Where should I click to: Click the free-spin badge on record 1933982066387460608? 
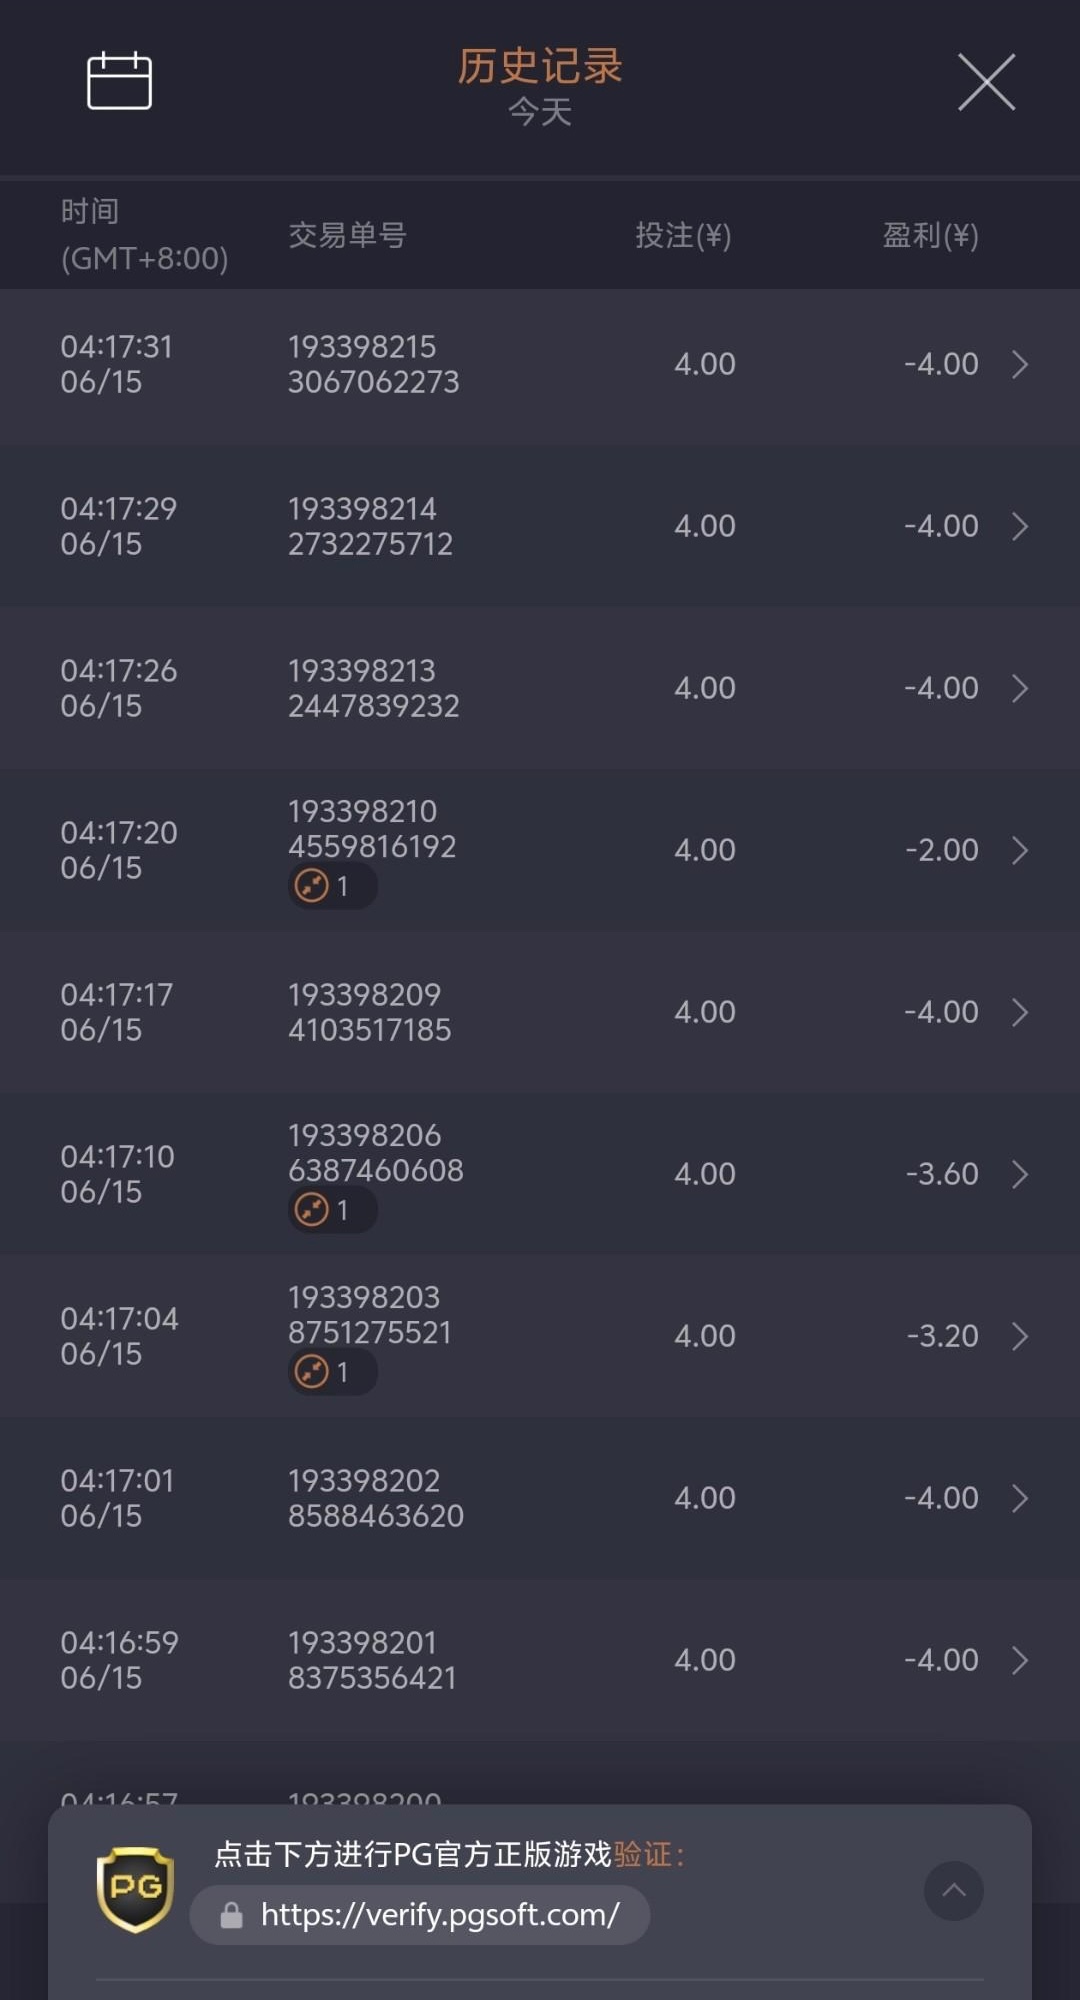(x=332, y=1210)
